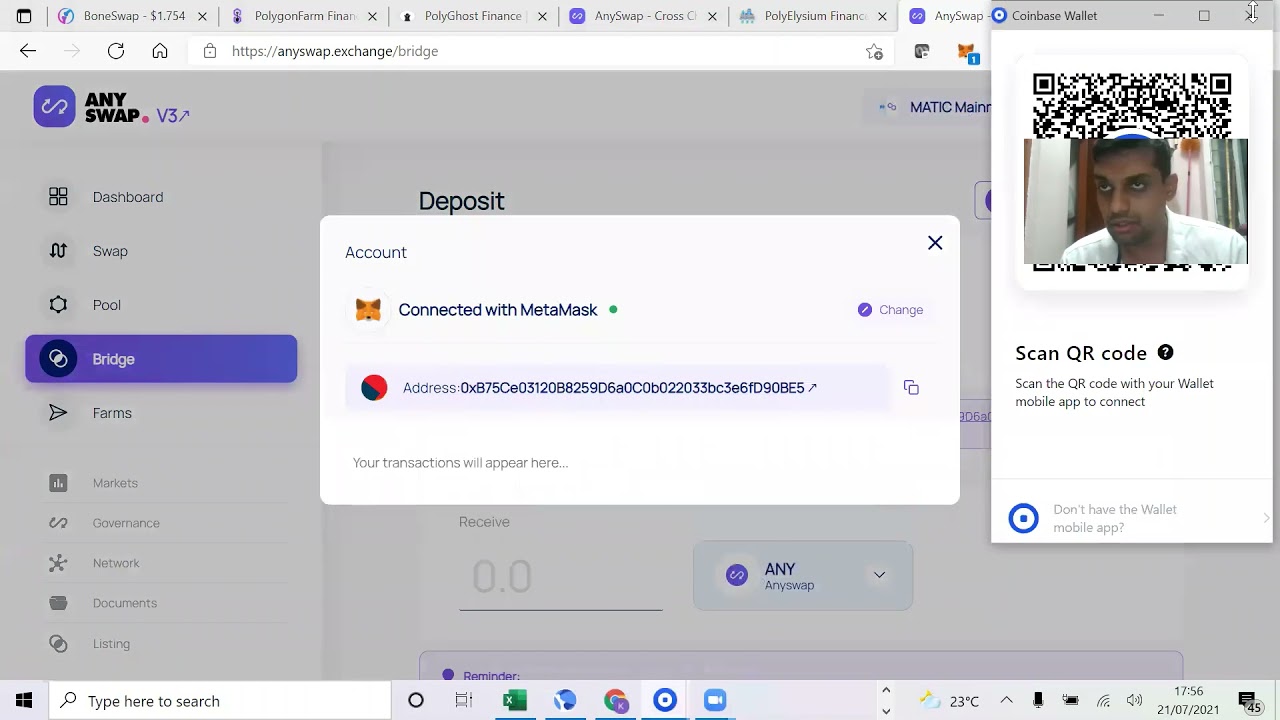Open the Governance sidebar link
Viewport: 1280px width, 720px height.
(x=126, y=523)
